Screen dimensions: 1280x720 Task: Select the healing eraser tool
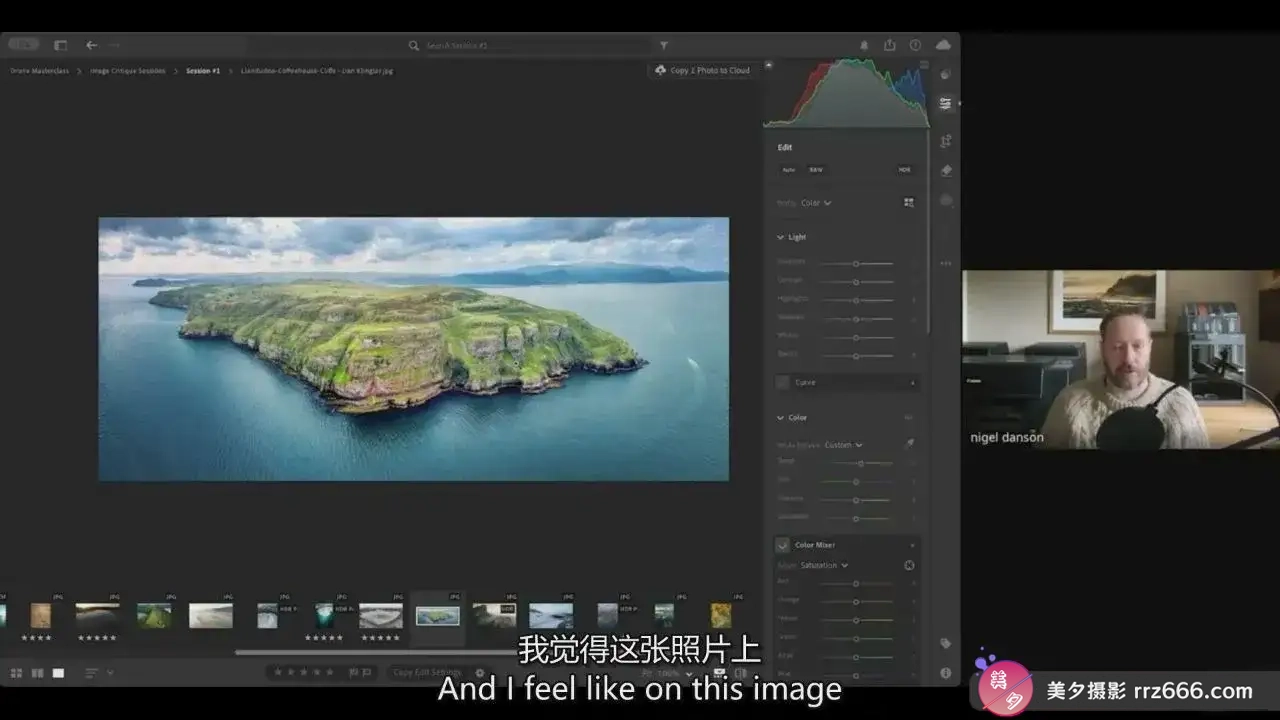(945, 171)
